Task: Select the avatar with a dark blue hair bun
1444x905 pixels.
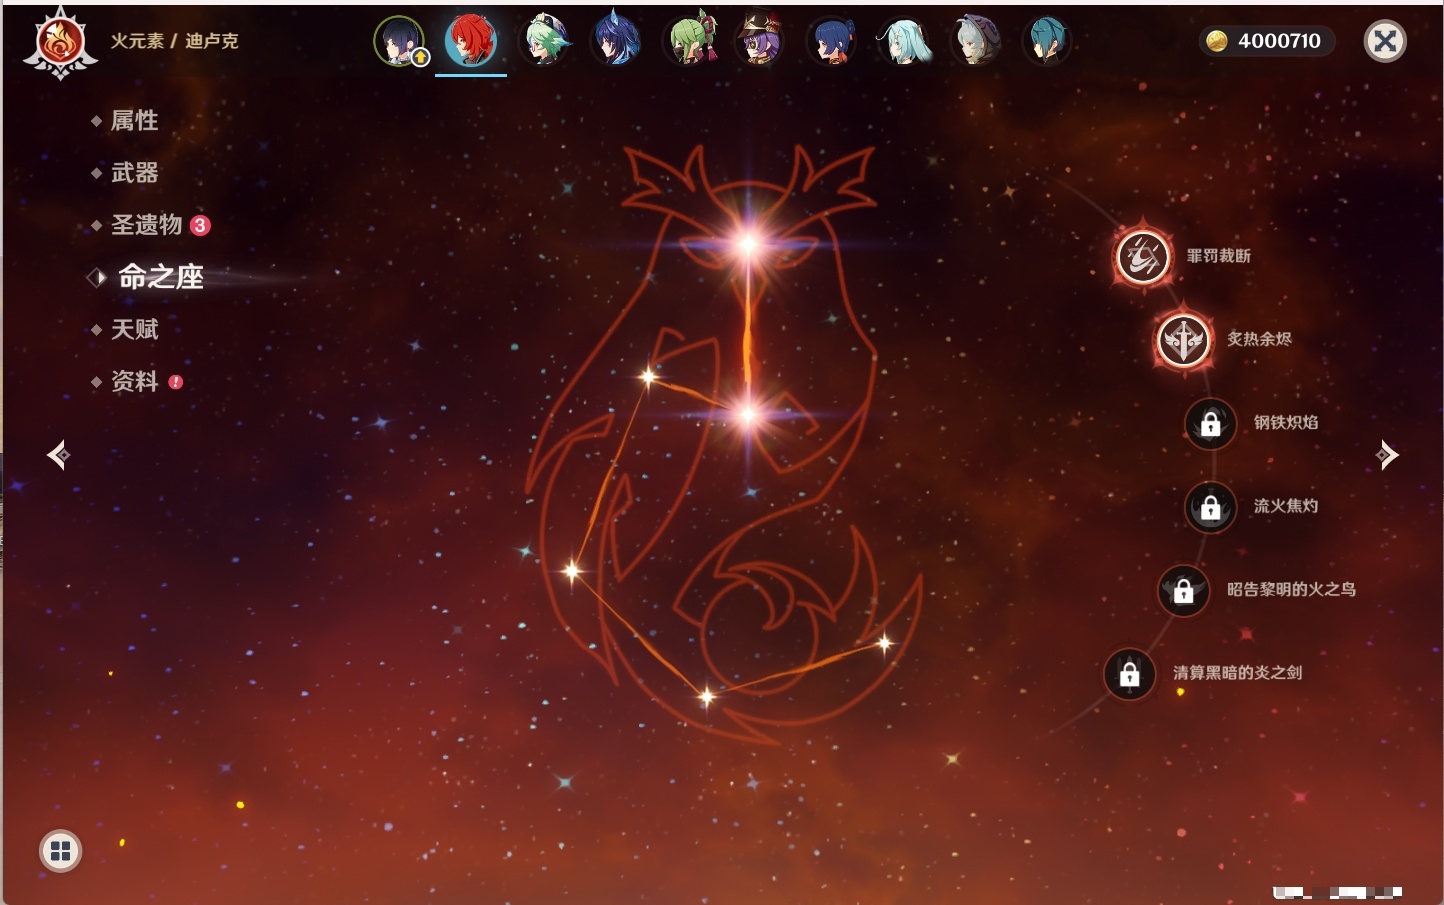Action: tap(832, 41)
